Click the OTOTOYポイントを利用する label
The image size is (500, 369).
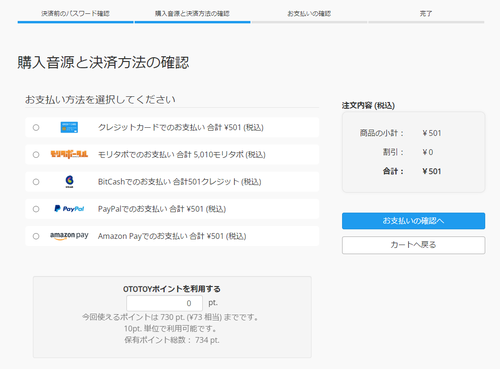click(x=172, y=289)
